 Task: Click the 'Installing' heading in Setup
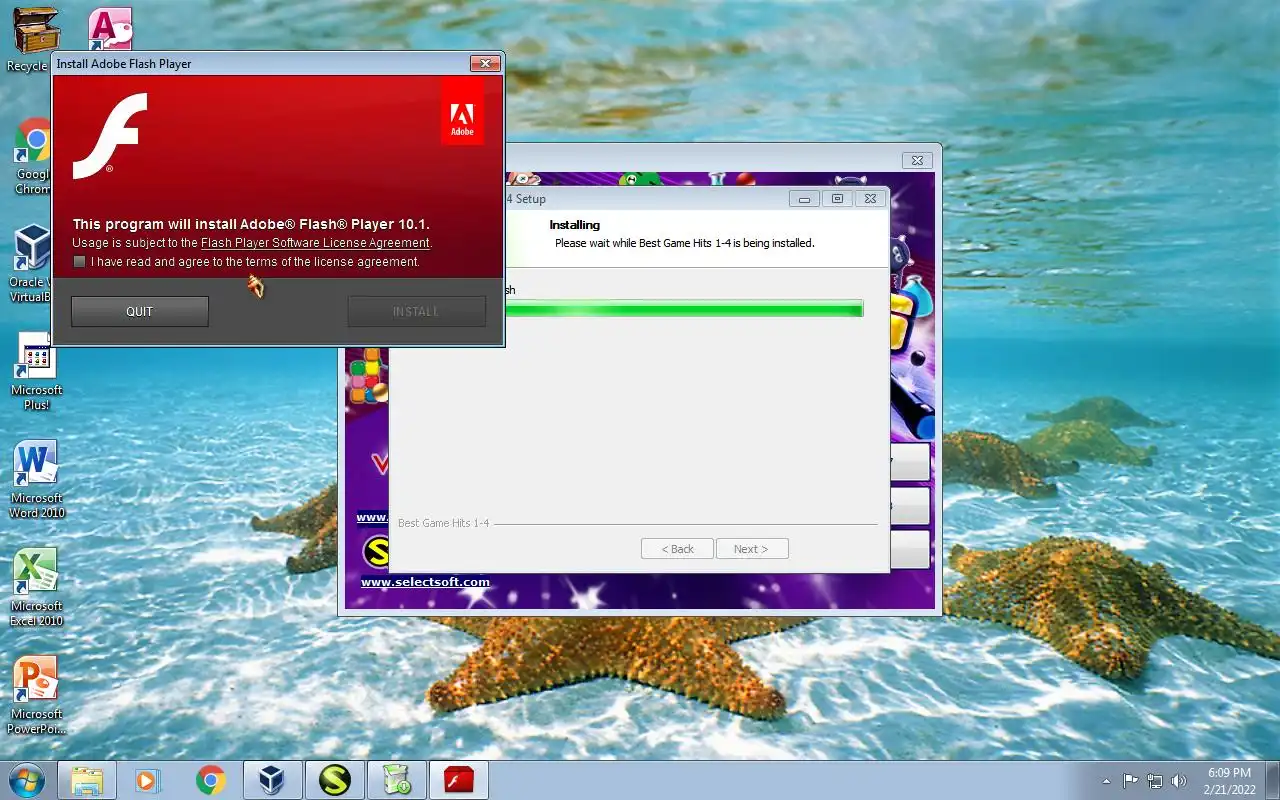575,225
